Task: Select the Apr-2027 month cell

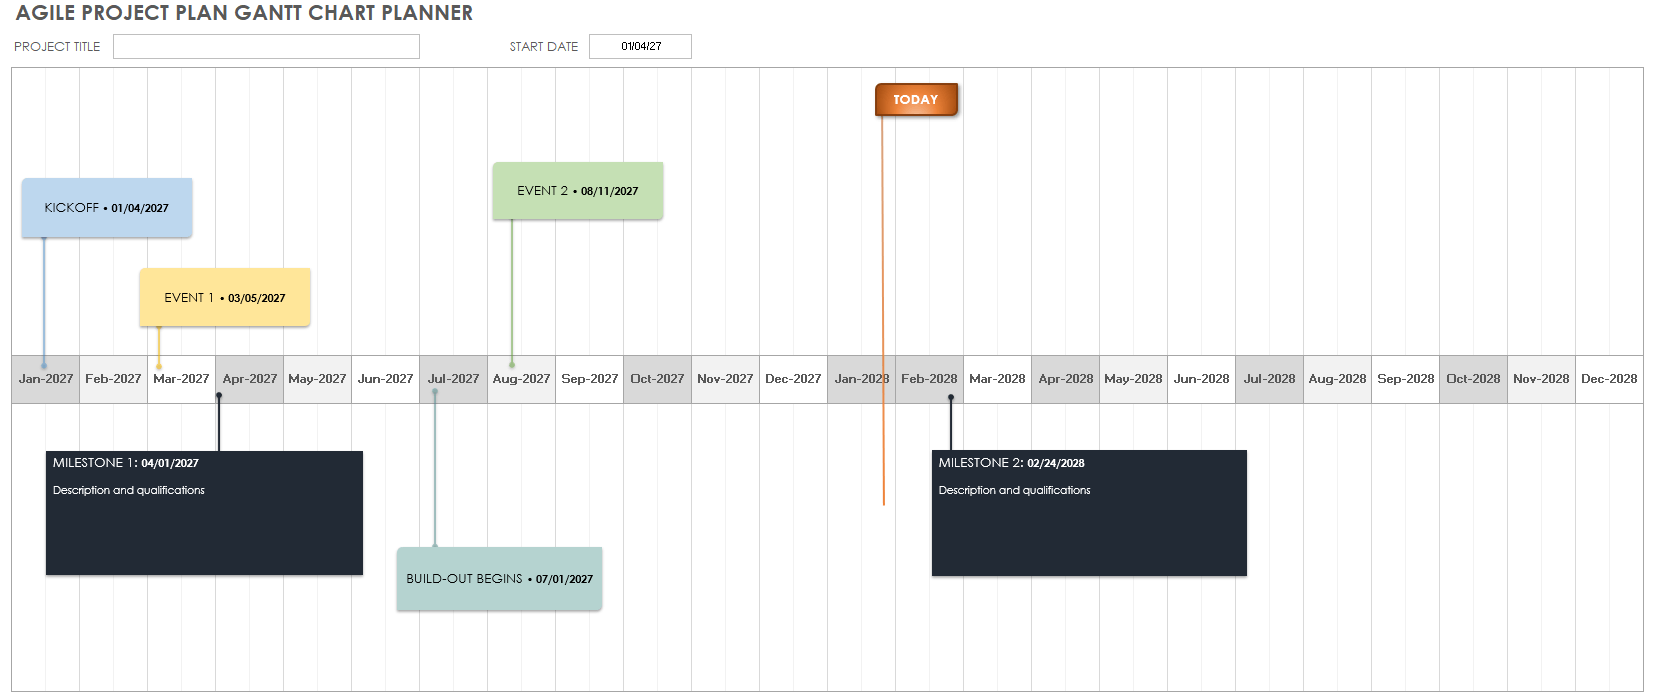Action: pos(250,379)
